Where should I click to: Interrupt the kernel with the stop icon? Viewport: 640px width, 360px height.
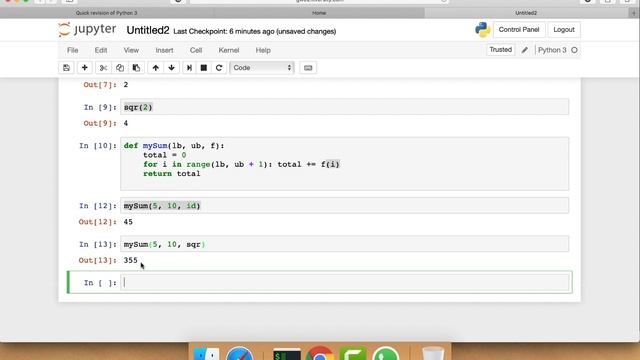(204, 68)
